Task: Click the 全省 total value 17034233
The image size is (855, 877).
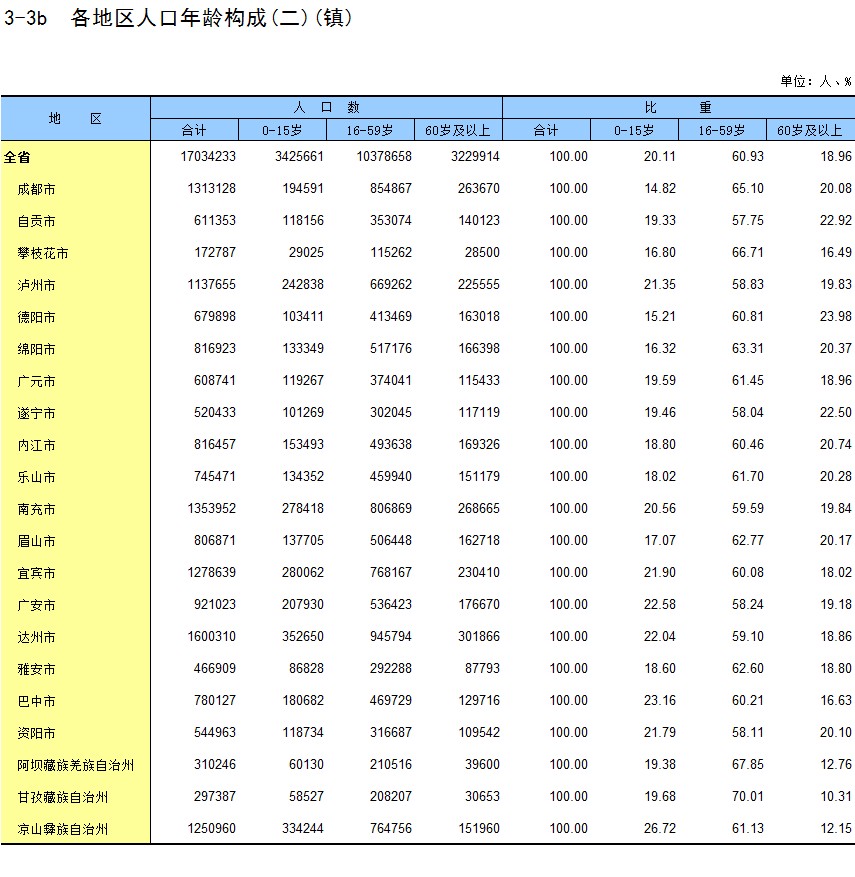Action: tap(208, 157)
